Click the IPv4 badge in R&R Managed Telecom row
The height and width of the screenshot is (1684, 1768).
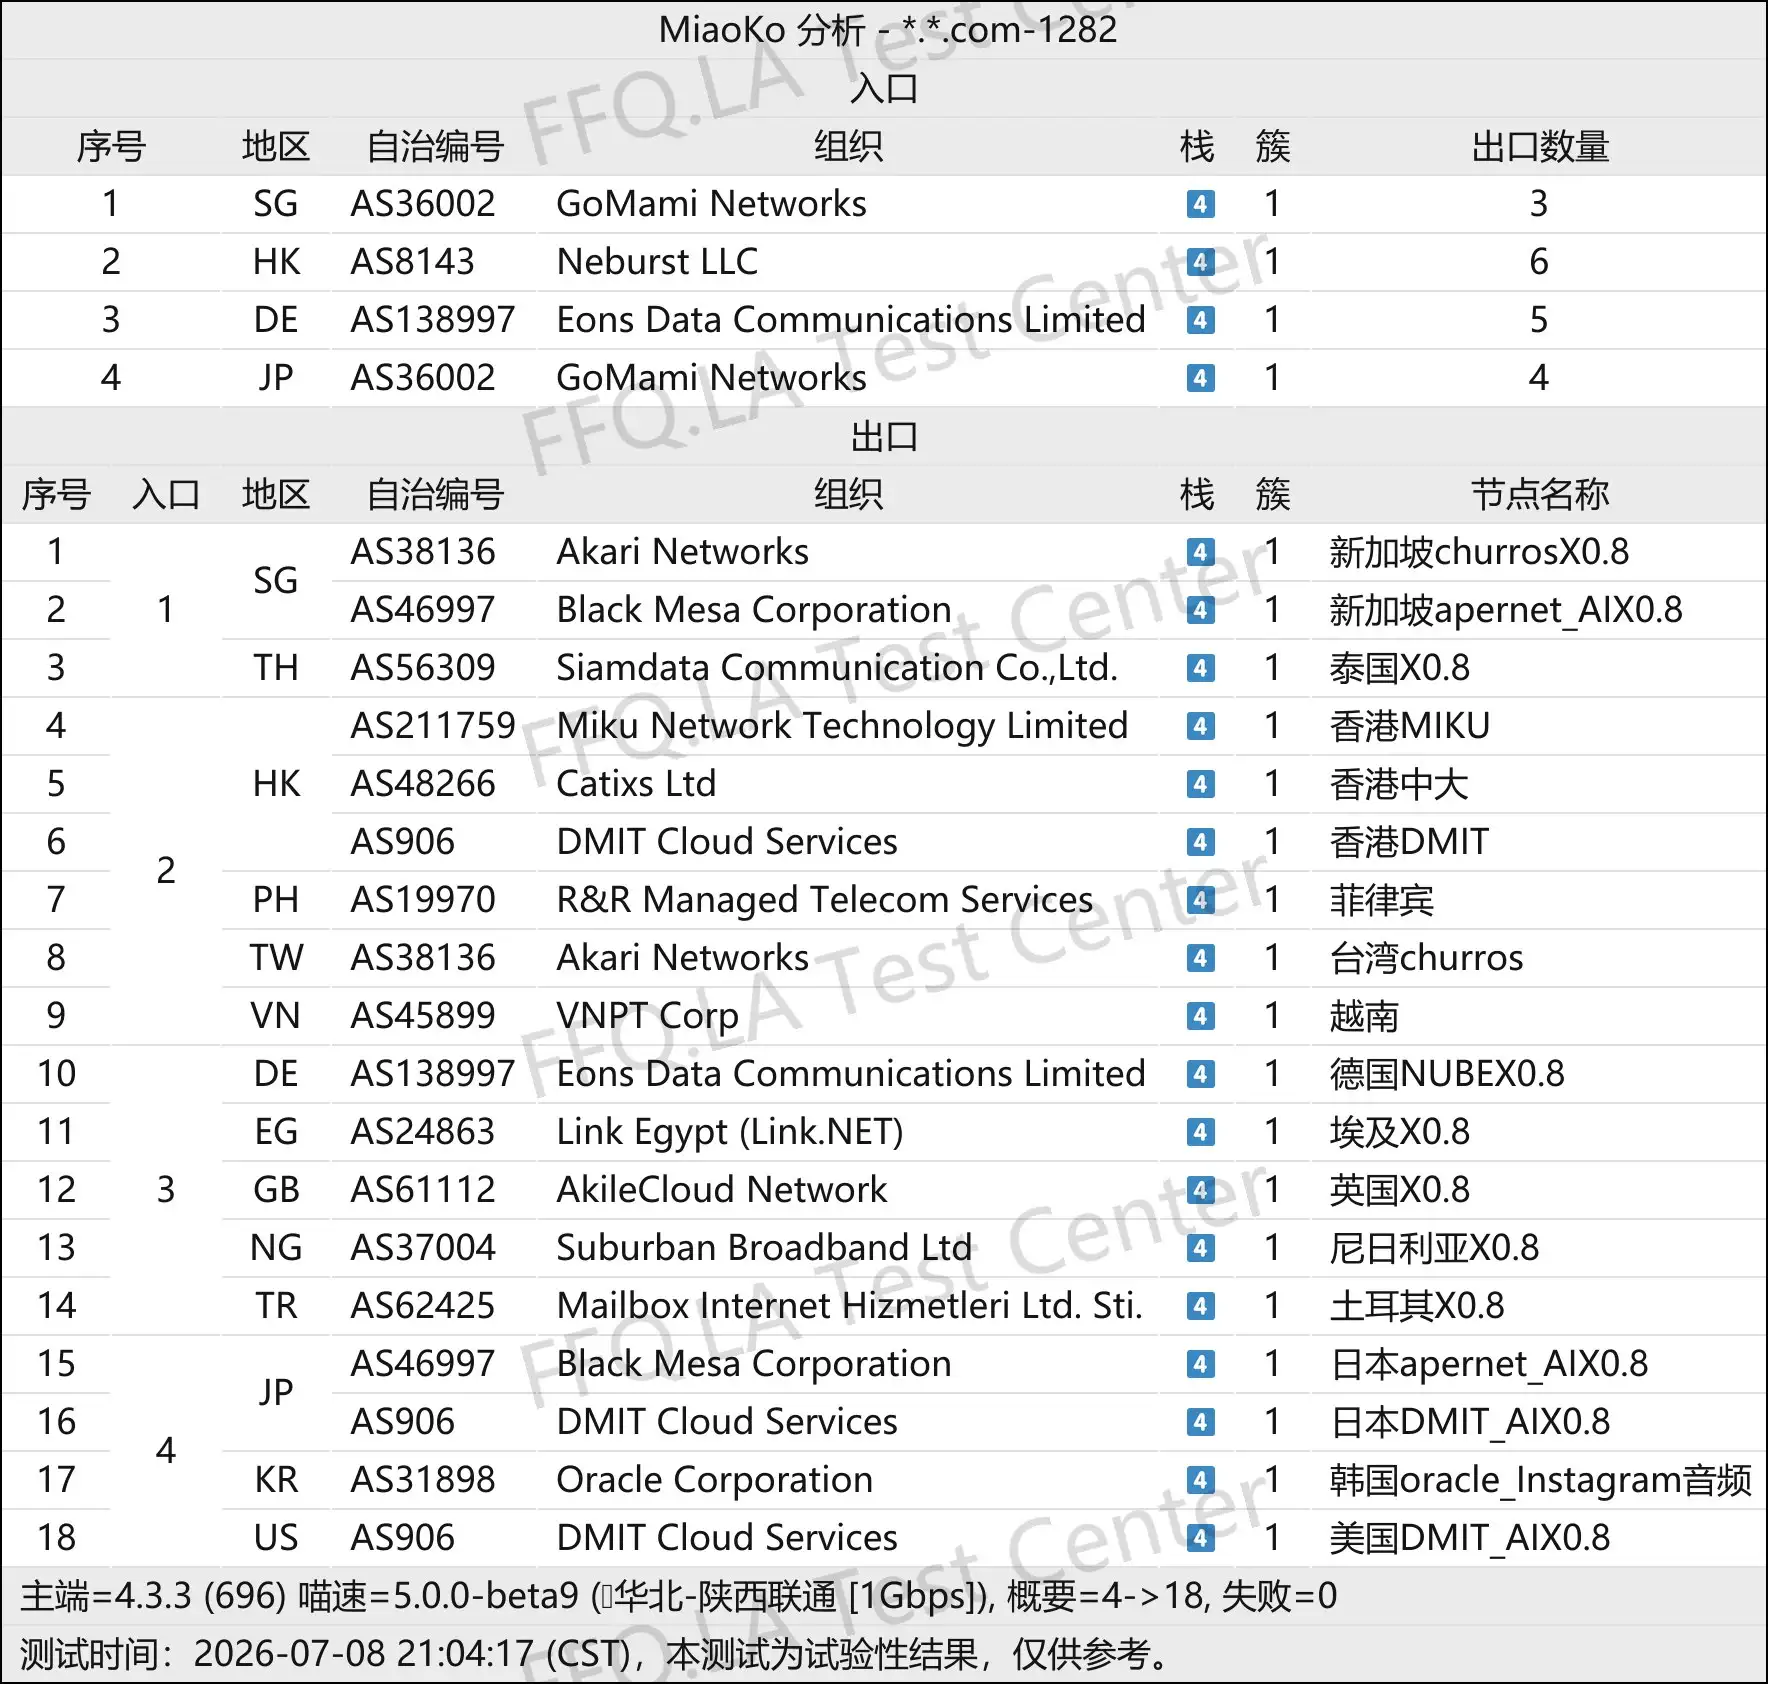[1200, 900]
